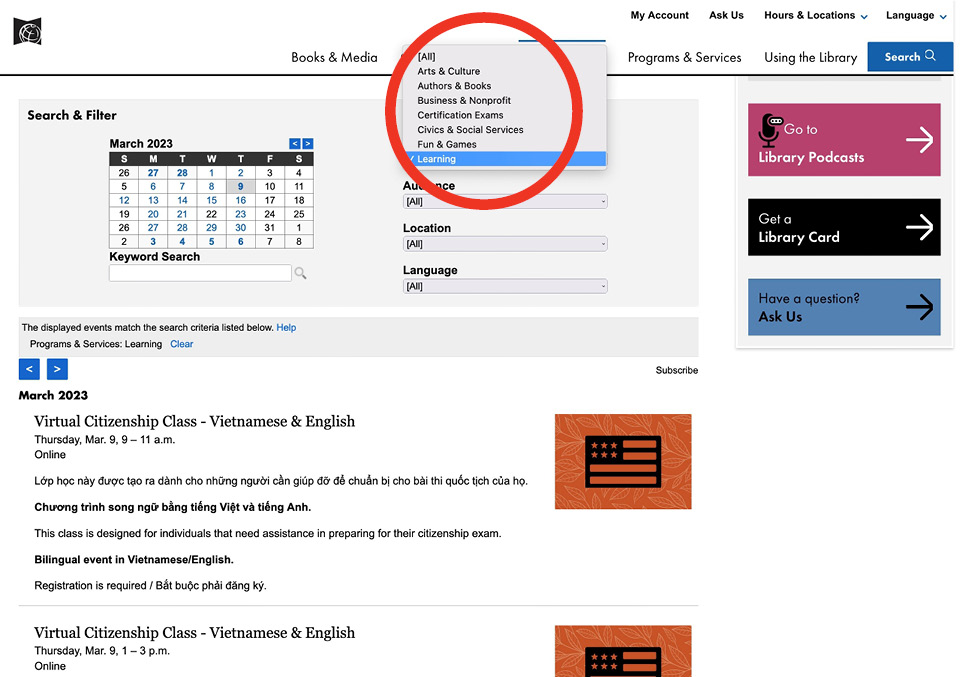966x677 pixels.
Task: Click the library logo in the top corner
Action: [x=26, y=30]
